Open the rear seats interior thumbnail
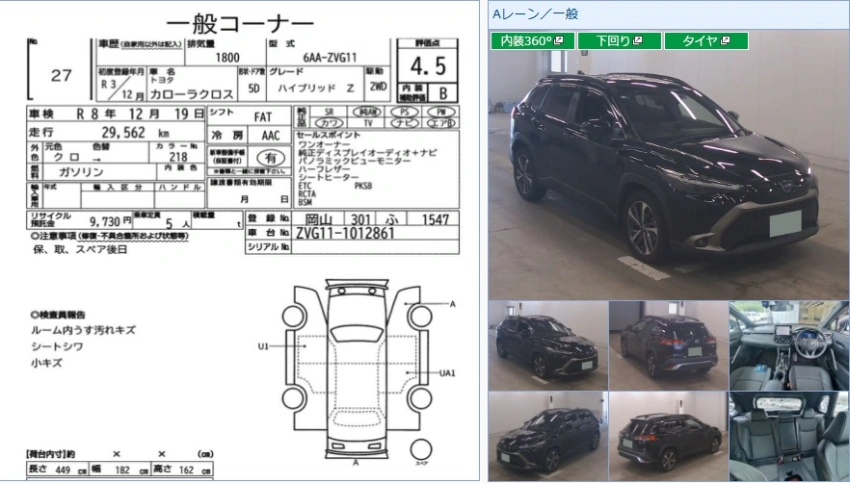This screenshot has height=483, width=850. [789, 436]
